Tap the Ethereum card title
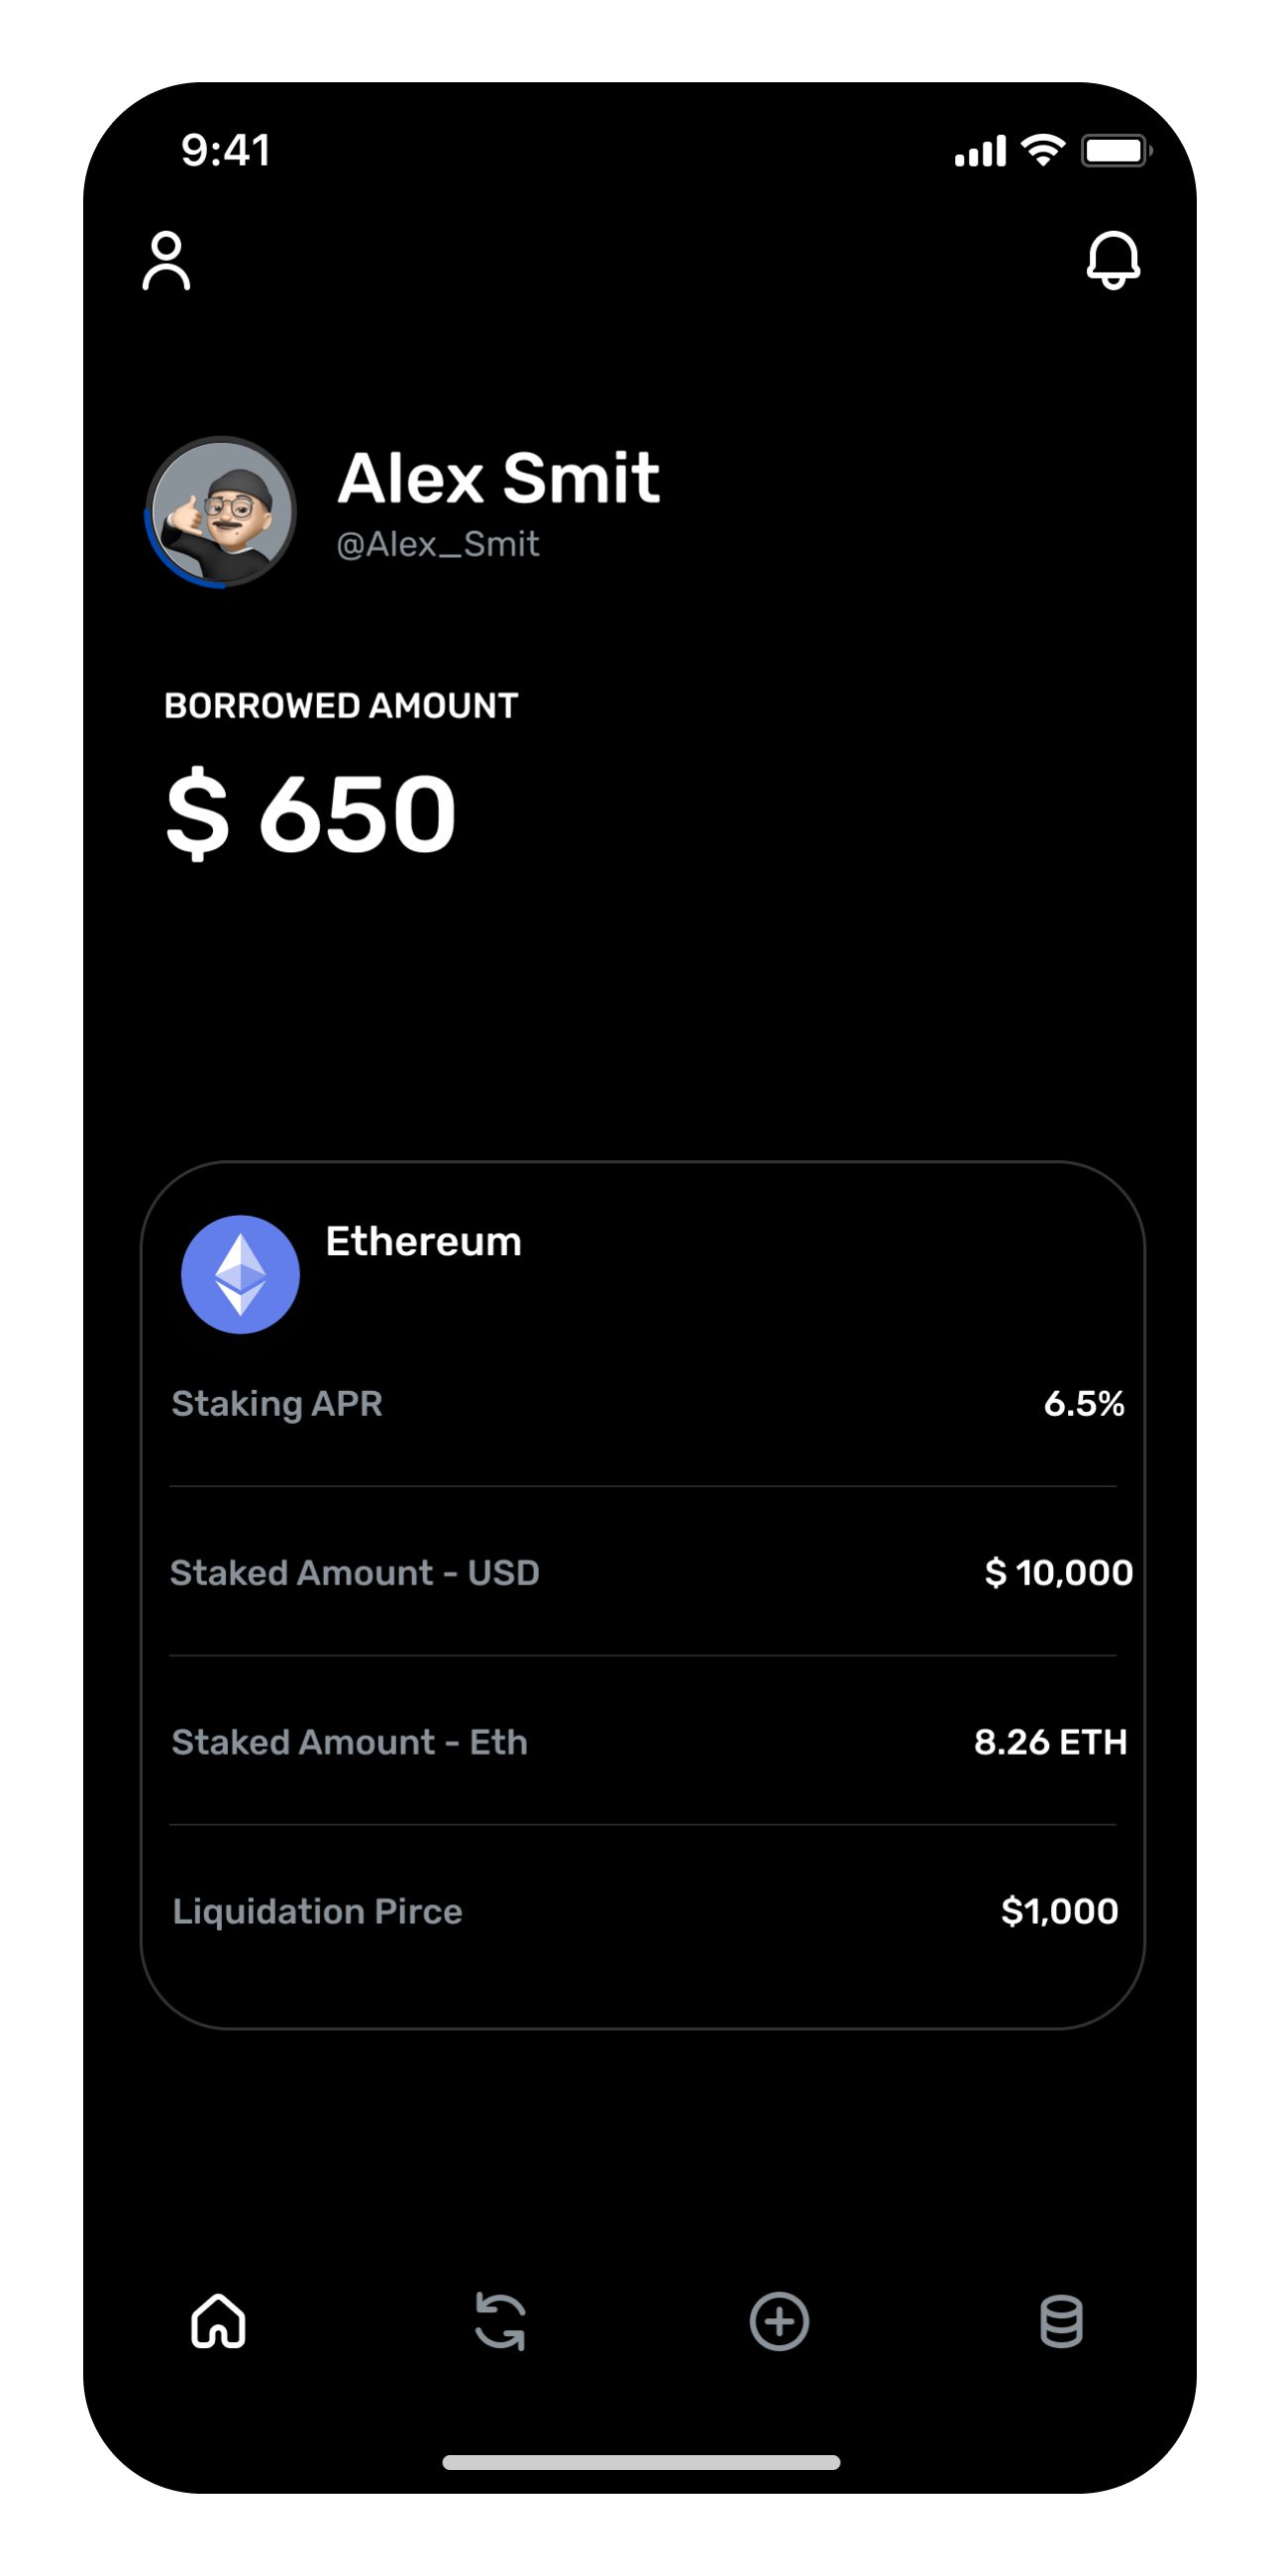The height and width of the screenshot is (2576, 1280). tap(424, 1242)
